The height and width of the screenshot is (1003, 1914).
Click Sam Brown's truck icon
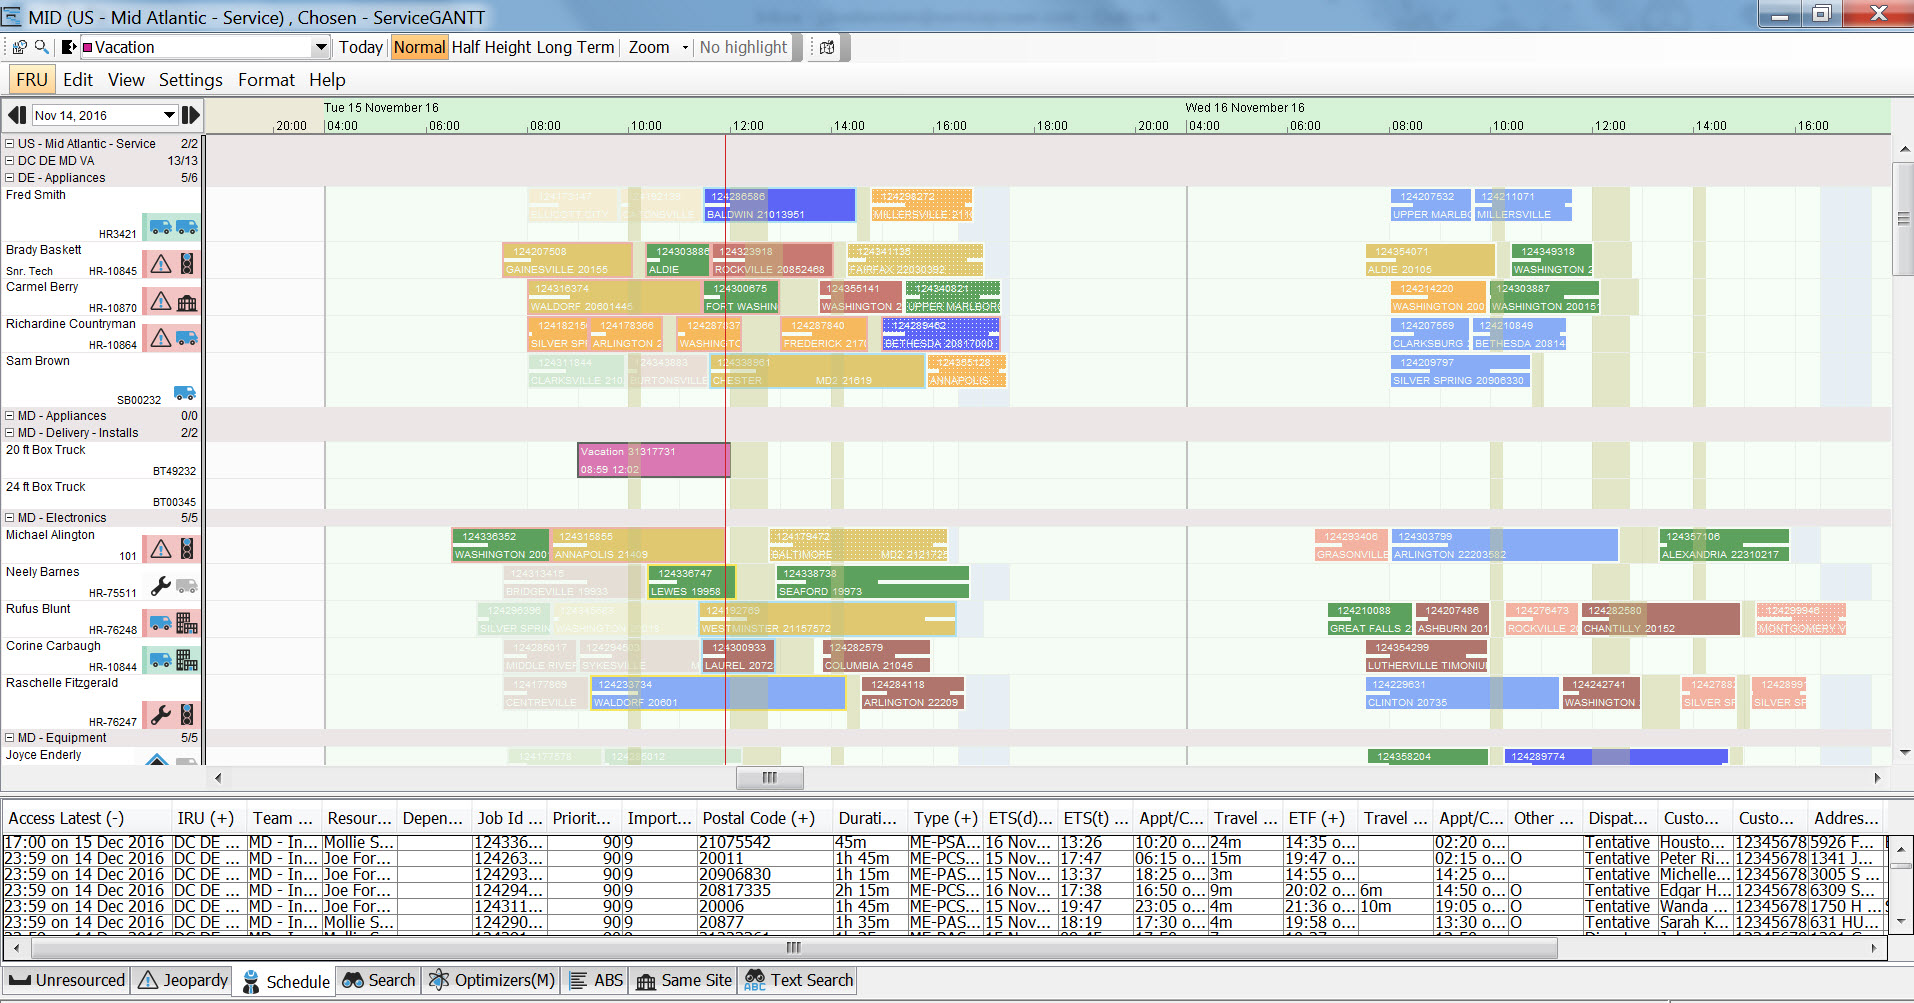pos(185,393)
